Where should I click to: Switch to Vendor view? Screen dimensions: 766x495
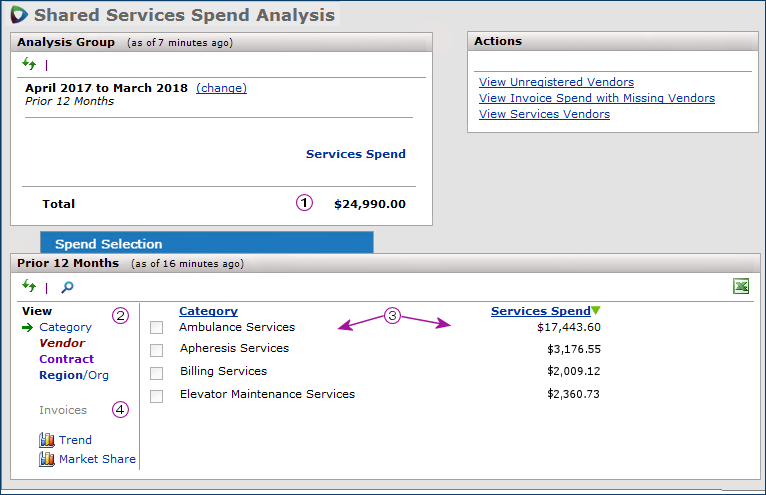(62, 343)
